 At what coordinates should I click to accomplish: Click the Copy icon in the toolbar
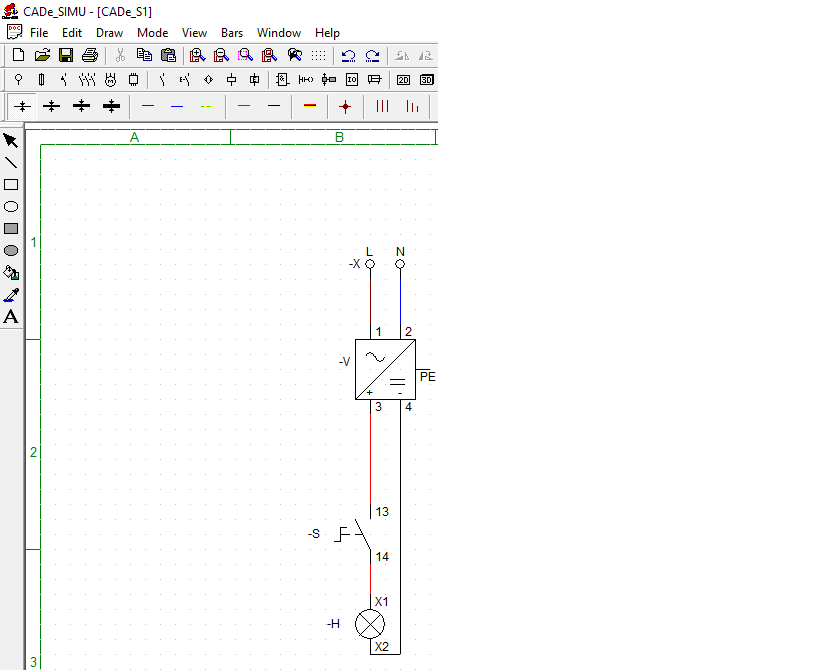[x=144, y=55]
